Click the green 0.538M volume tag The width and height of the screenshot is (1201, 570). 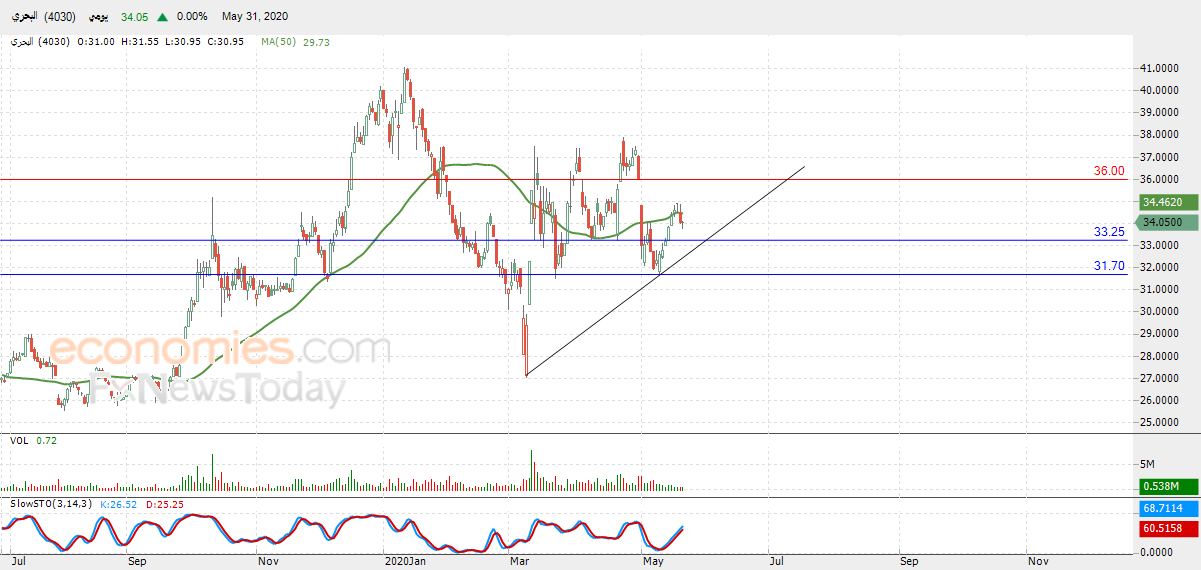1167,486
